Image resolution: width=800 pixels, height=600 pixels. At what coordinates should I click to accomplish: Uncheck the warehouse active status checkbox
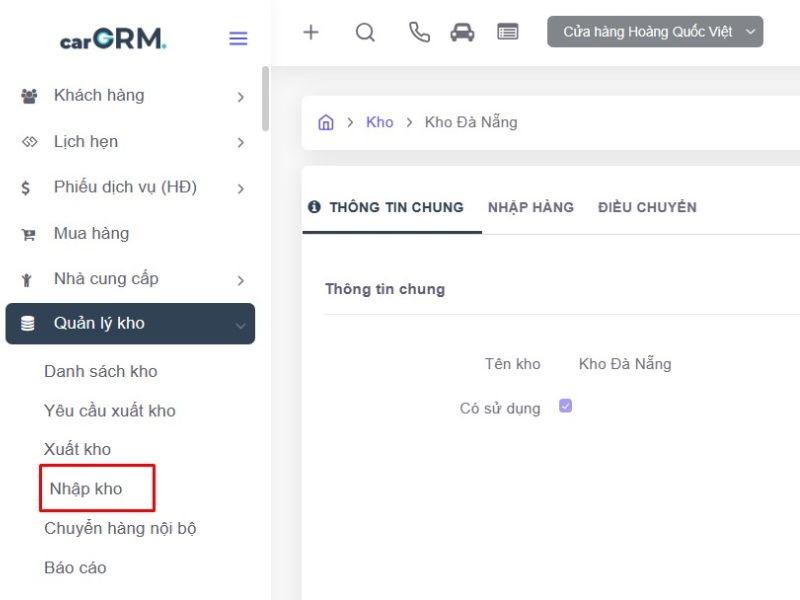click(x=565, y=406)
